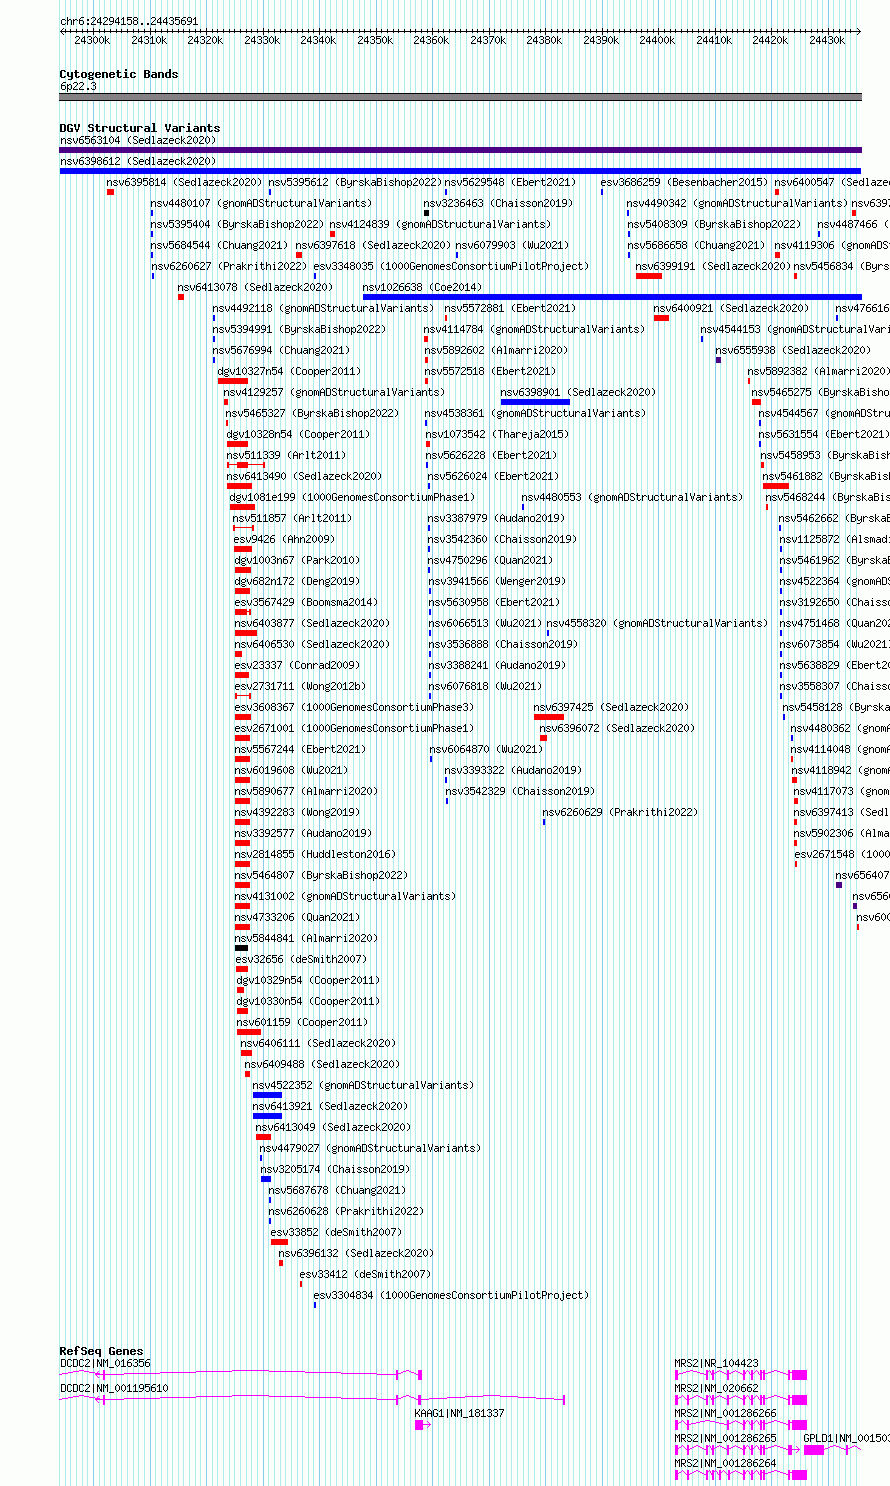Click nsv5892602 (Almarri2020) label
The width and height of the screenshot is (890, 1486).
point(496,350)
